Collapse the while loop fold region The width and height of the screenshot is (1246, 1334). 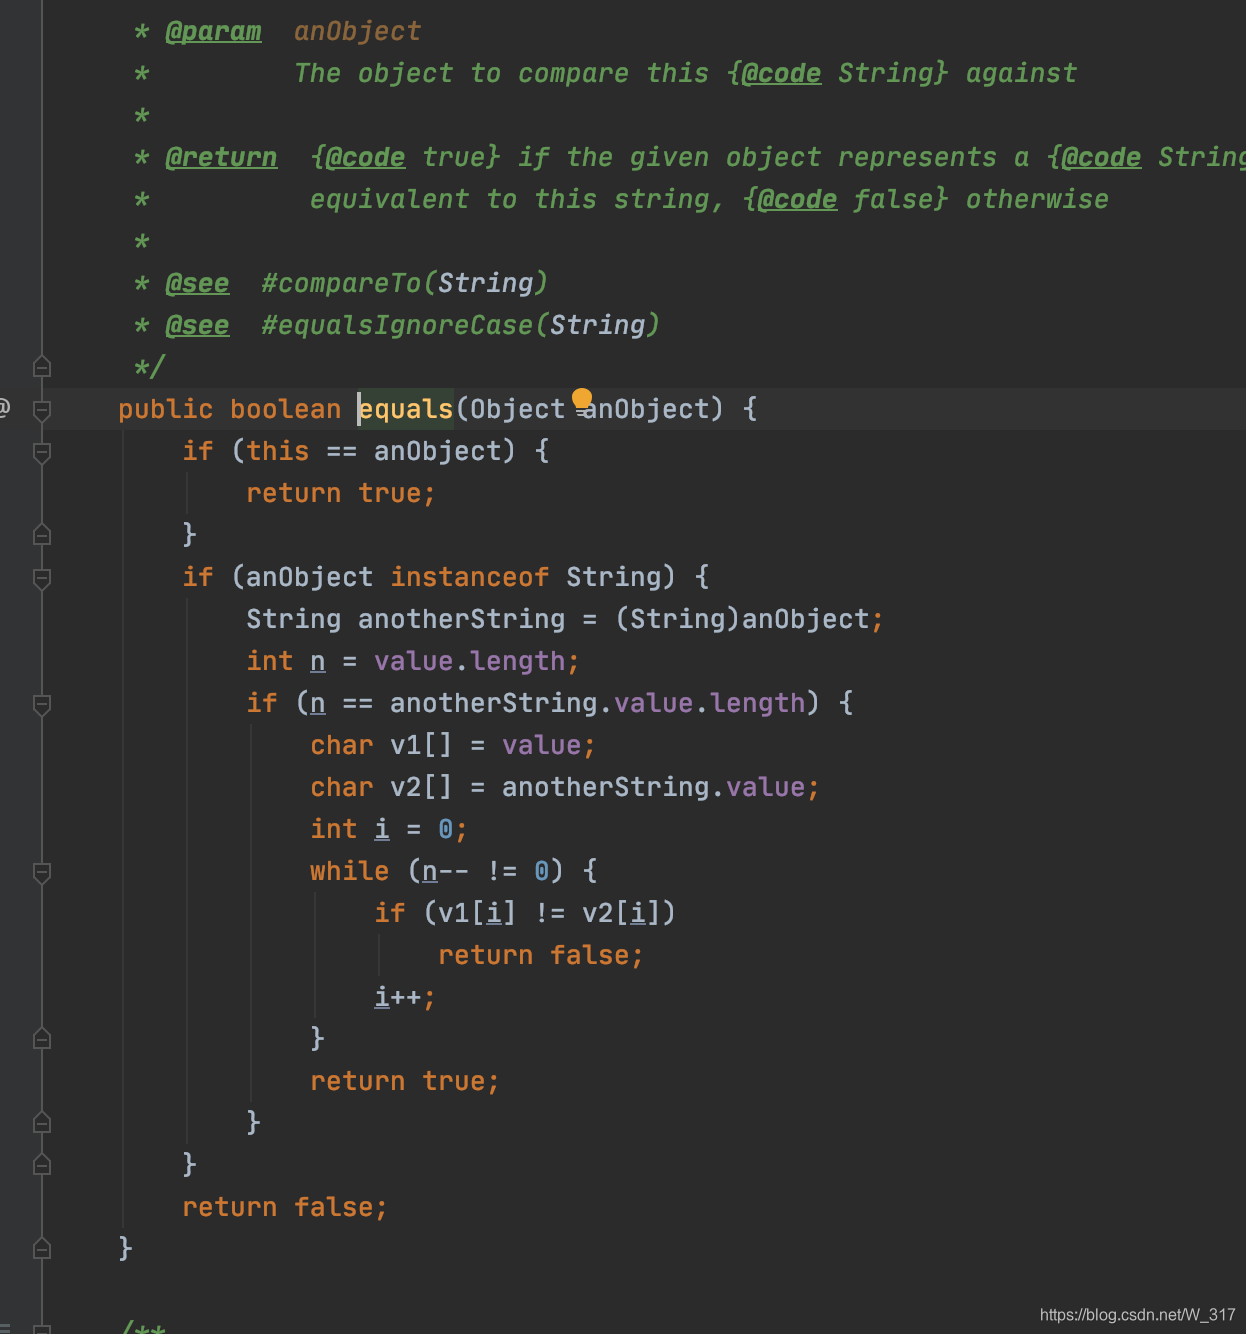click(41, 872)
